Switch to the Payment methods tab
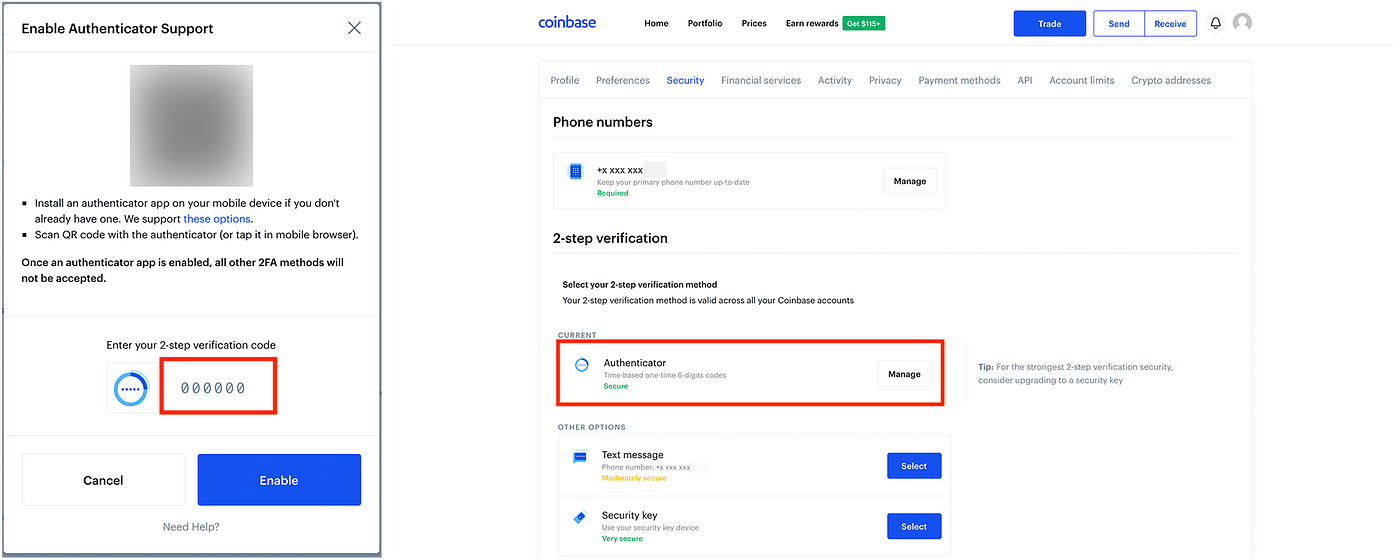The width and height of the screenshot is (1400, 560). coord(959,80)
